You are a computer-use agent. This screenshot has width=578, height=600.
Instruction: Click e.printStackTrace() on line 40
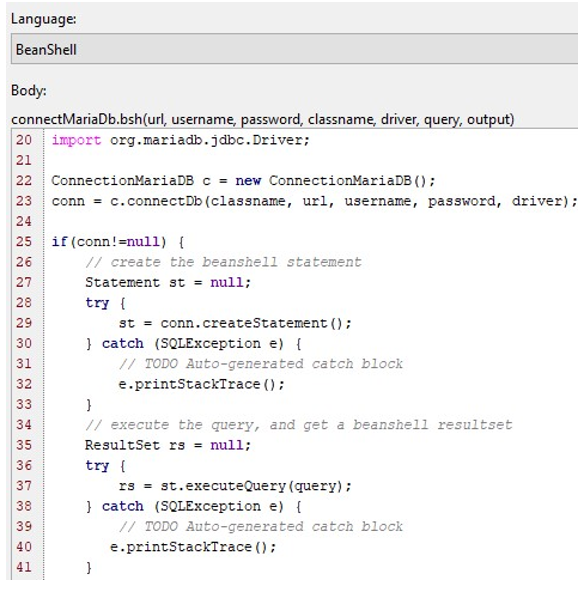(x=193, y=547)
